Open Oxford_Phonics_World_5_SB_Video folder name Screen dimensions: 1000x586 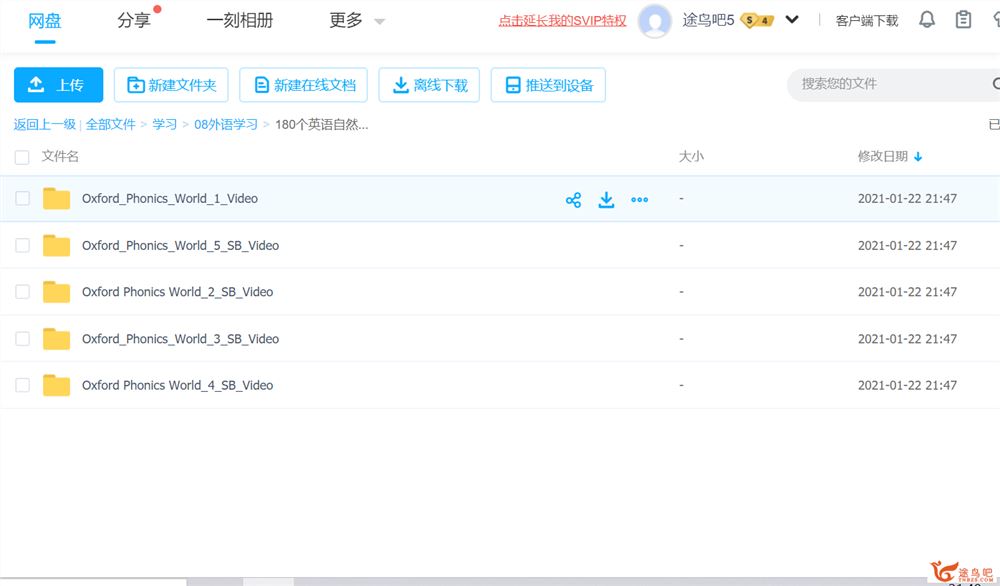[x=180, y=245]
